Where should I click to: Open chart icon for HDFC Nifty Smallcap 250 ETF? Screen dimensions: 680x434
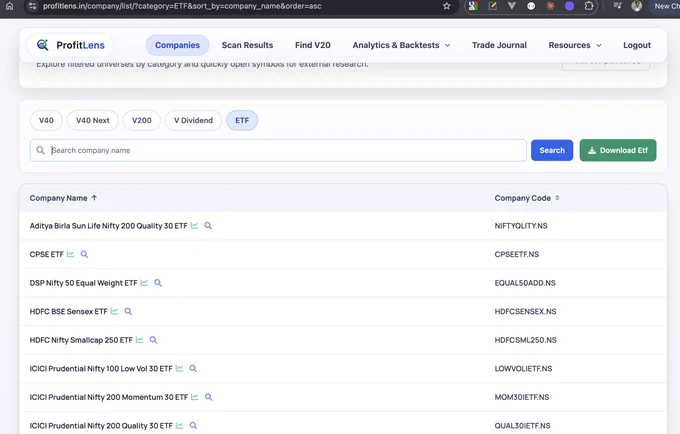139,340
